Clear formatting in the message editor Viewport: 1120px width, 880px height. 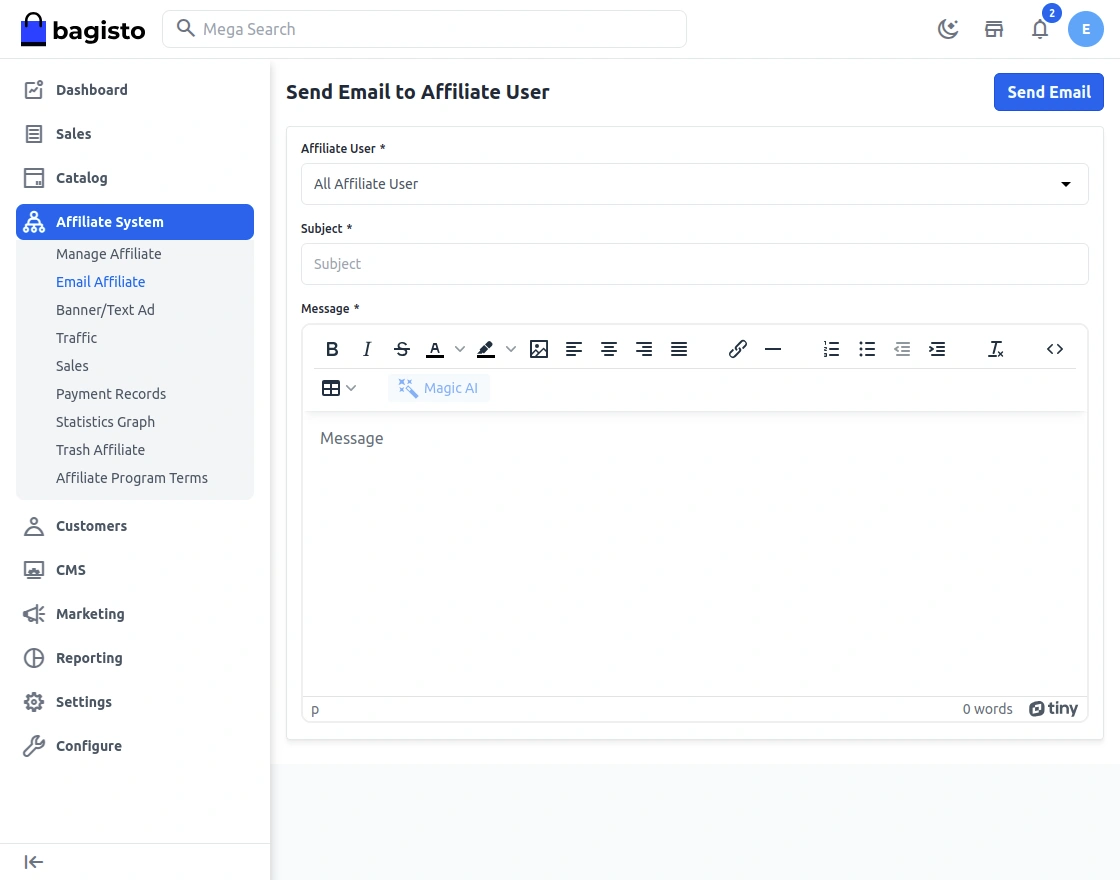(x=996, y=349)
